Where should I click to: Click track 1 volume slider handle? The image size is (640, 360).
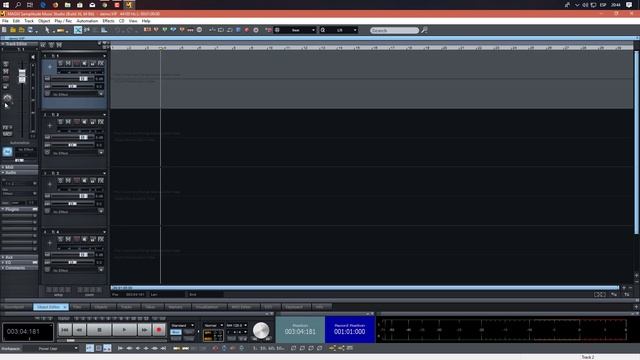pyautogui.click(x=83, y=79)
